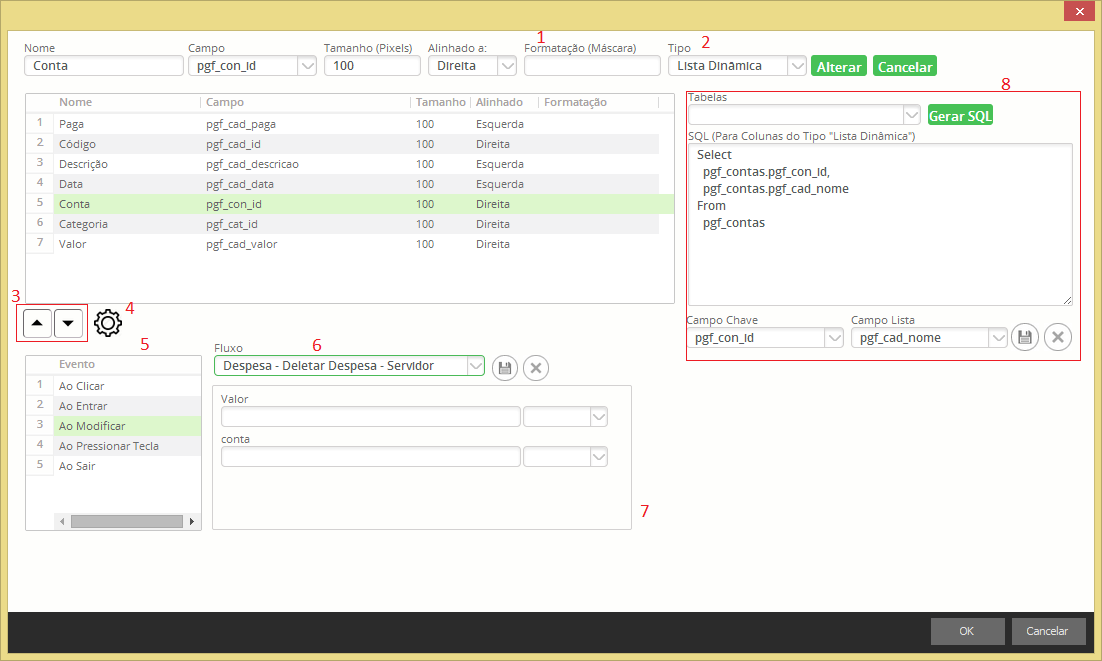
Task: Open the gear settings icon
Action: pos(108,323)
